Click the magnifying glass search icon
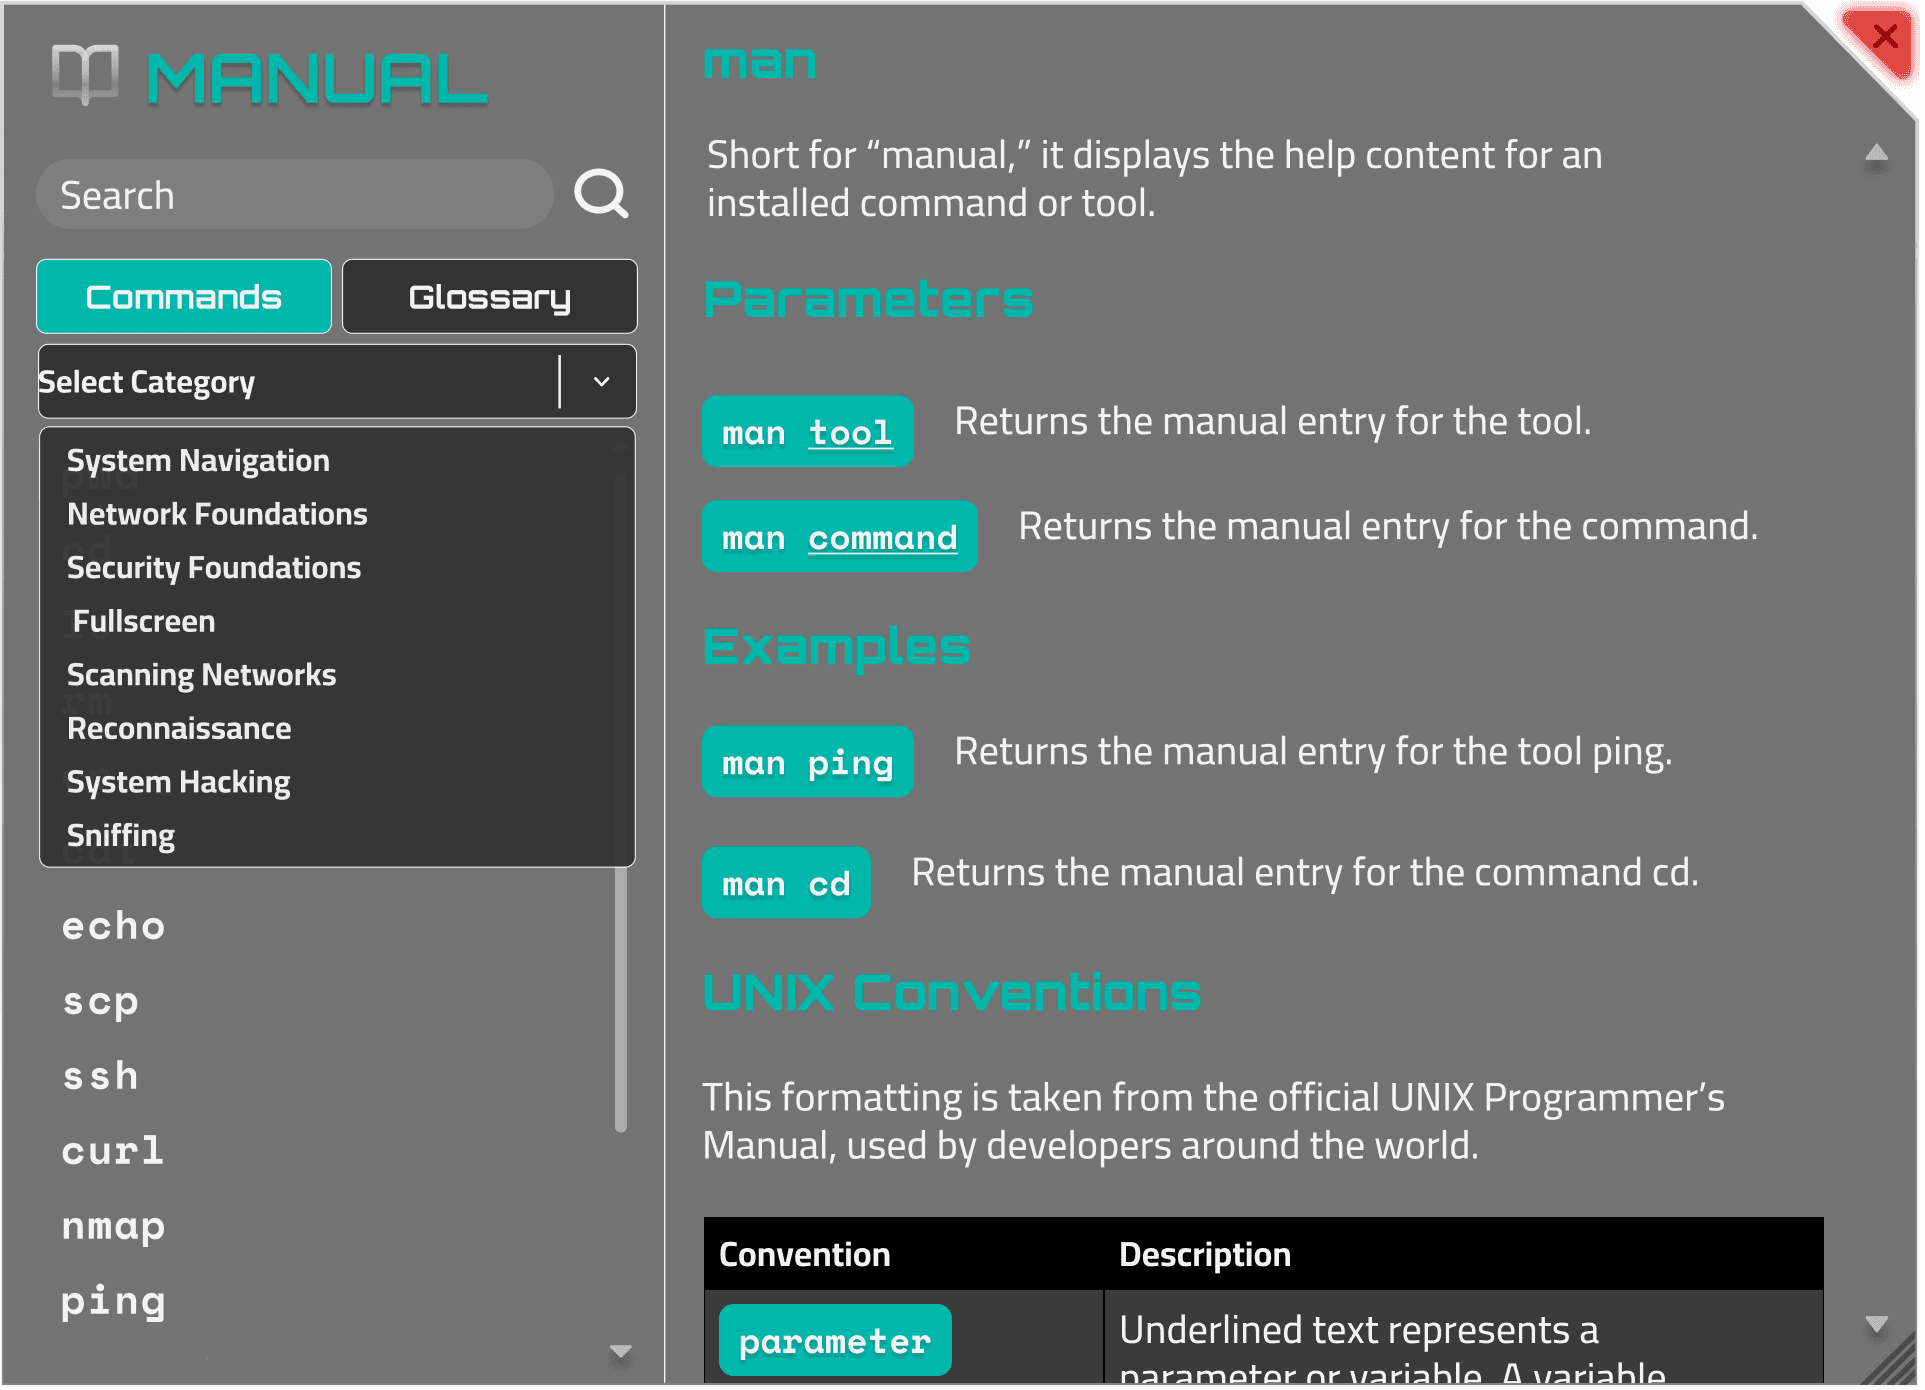 601,194
